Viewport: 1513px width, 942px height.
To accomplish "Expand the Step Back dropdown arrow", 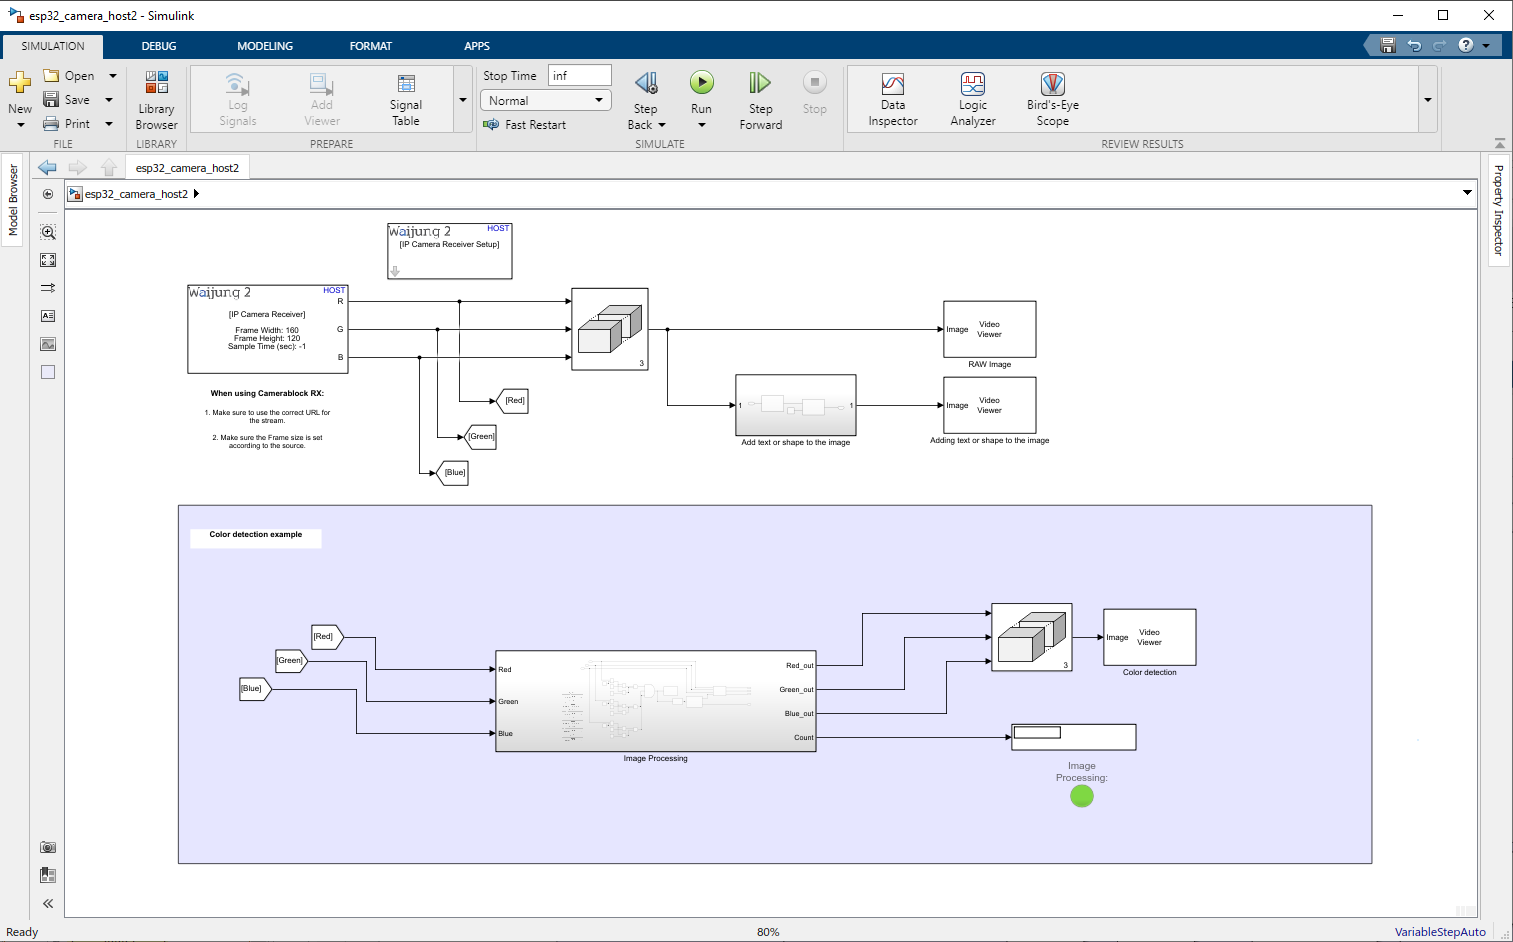I will point(662,125).
